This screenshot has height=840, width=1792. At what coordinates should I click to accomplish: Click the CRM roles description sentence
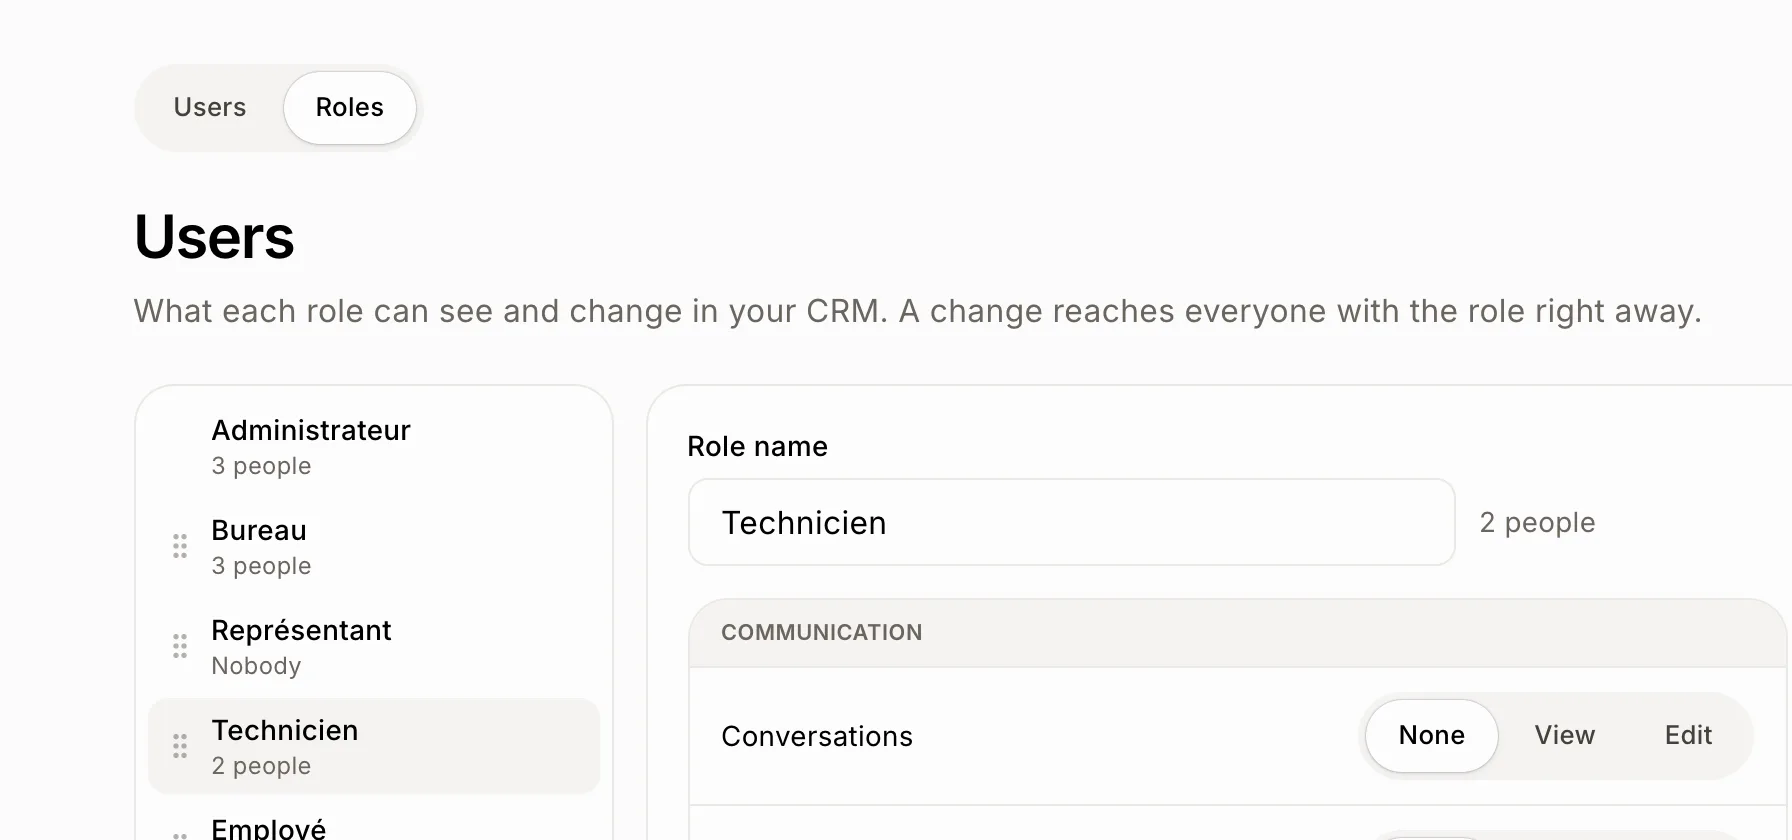[x=918, y=311]
